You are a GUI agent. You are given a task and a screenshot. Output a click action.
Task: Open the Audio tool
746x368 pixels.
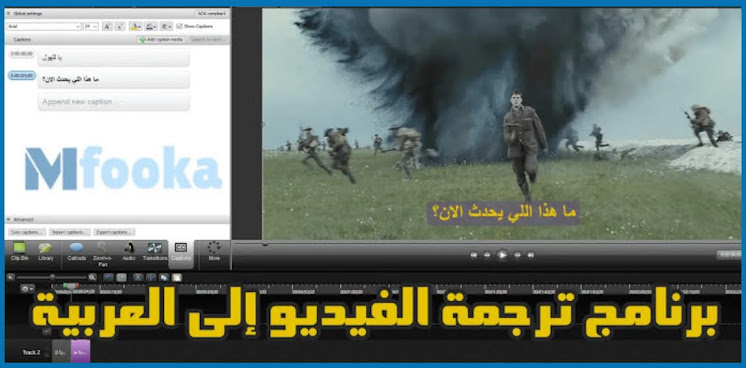pos(128,252)
